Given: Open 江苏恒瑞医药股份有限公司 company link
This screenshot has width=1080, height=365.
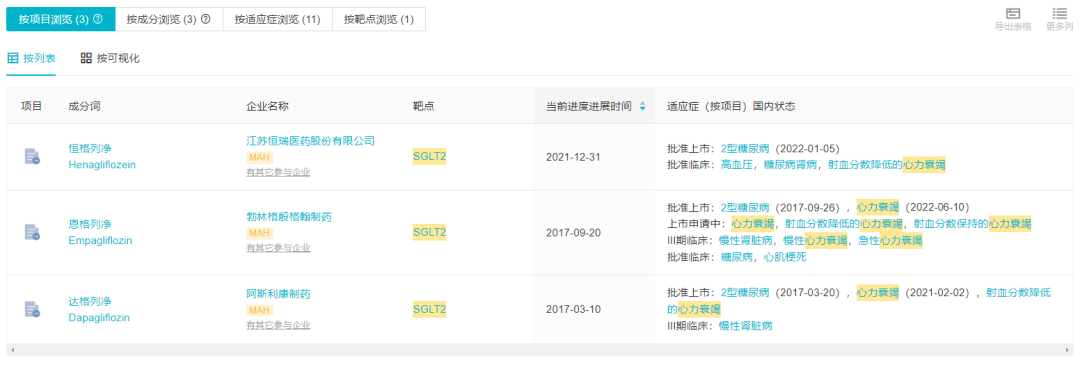Looking at the screenshot, I should 311,141.
